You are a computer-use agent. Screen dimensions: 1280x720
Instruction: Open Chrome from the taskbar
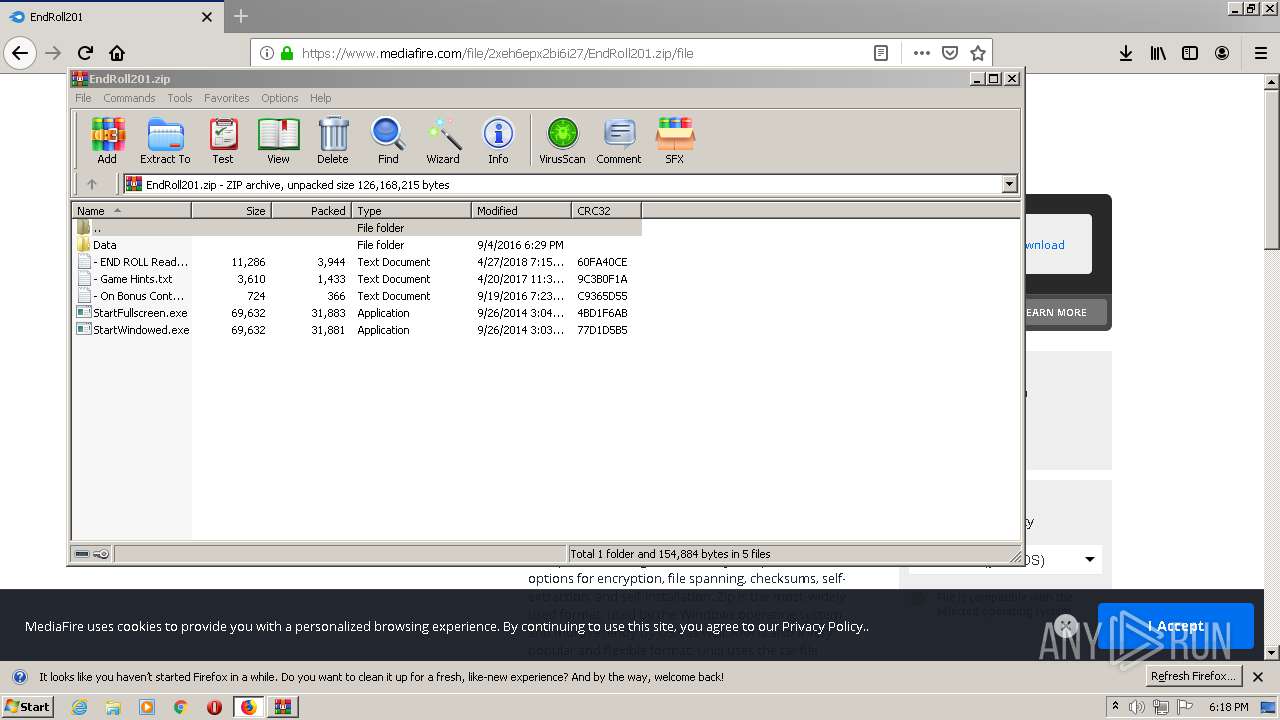(180, 706)
